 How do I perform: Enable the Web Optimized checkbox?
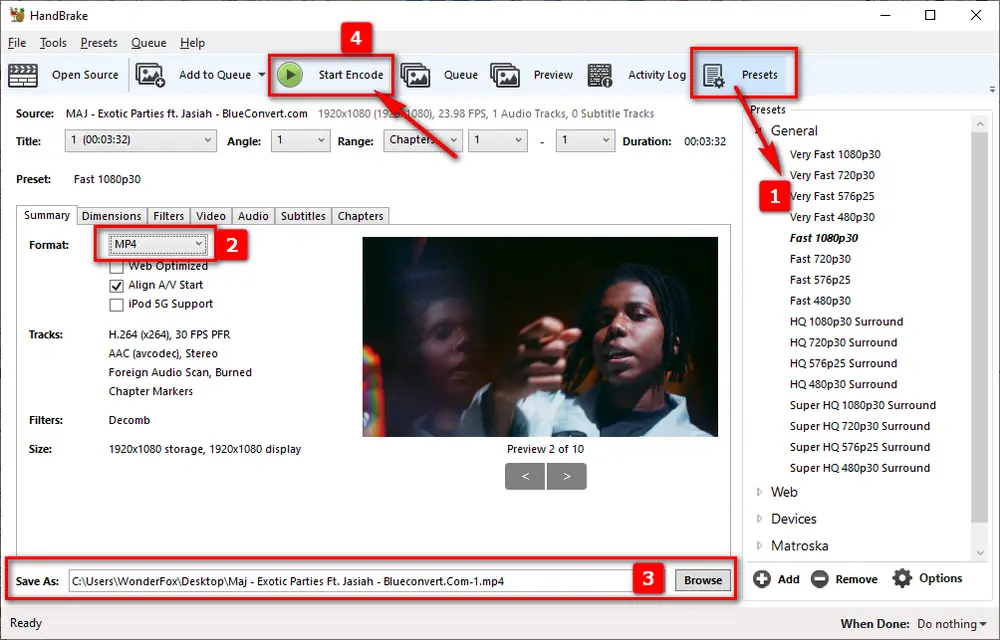[116, 266]
